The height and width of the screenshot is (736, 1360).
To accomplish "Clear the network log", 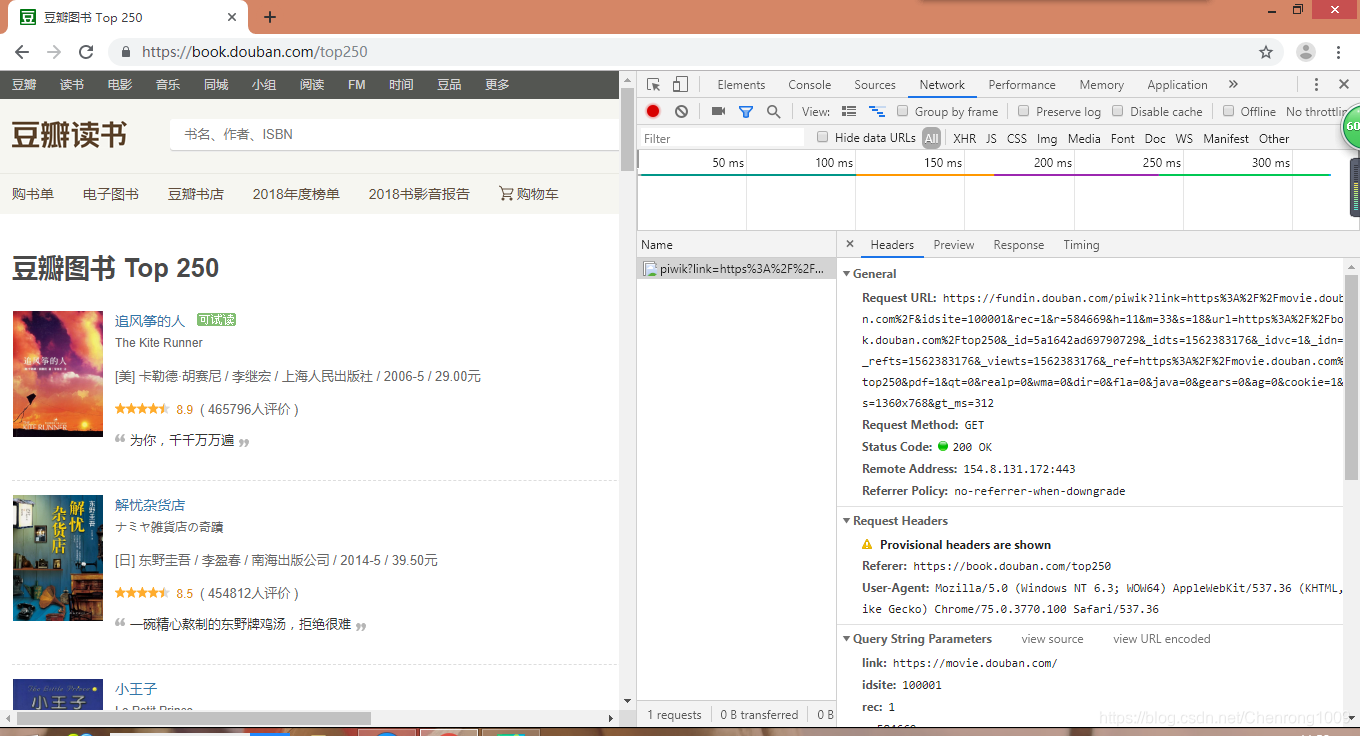I will [681, 112].
